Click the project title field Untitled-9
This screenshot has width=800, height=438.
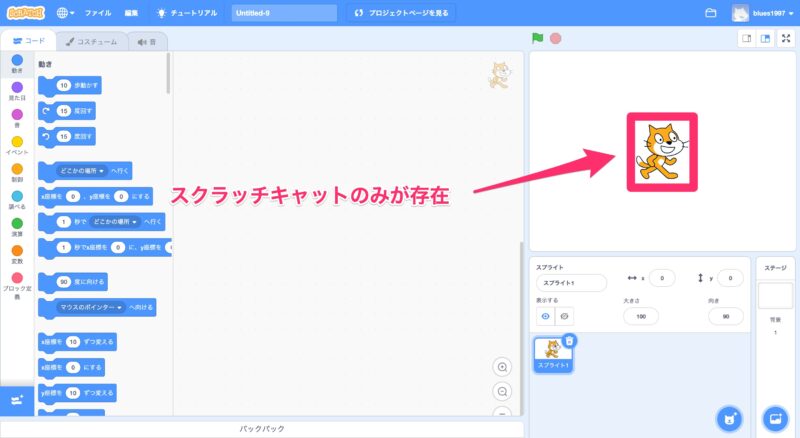click(282, 13)
